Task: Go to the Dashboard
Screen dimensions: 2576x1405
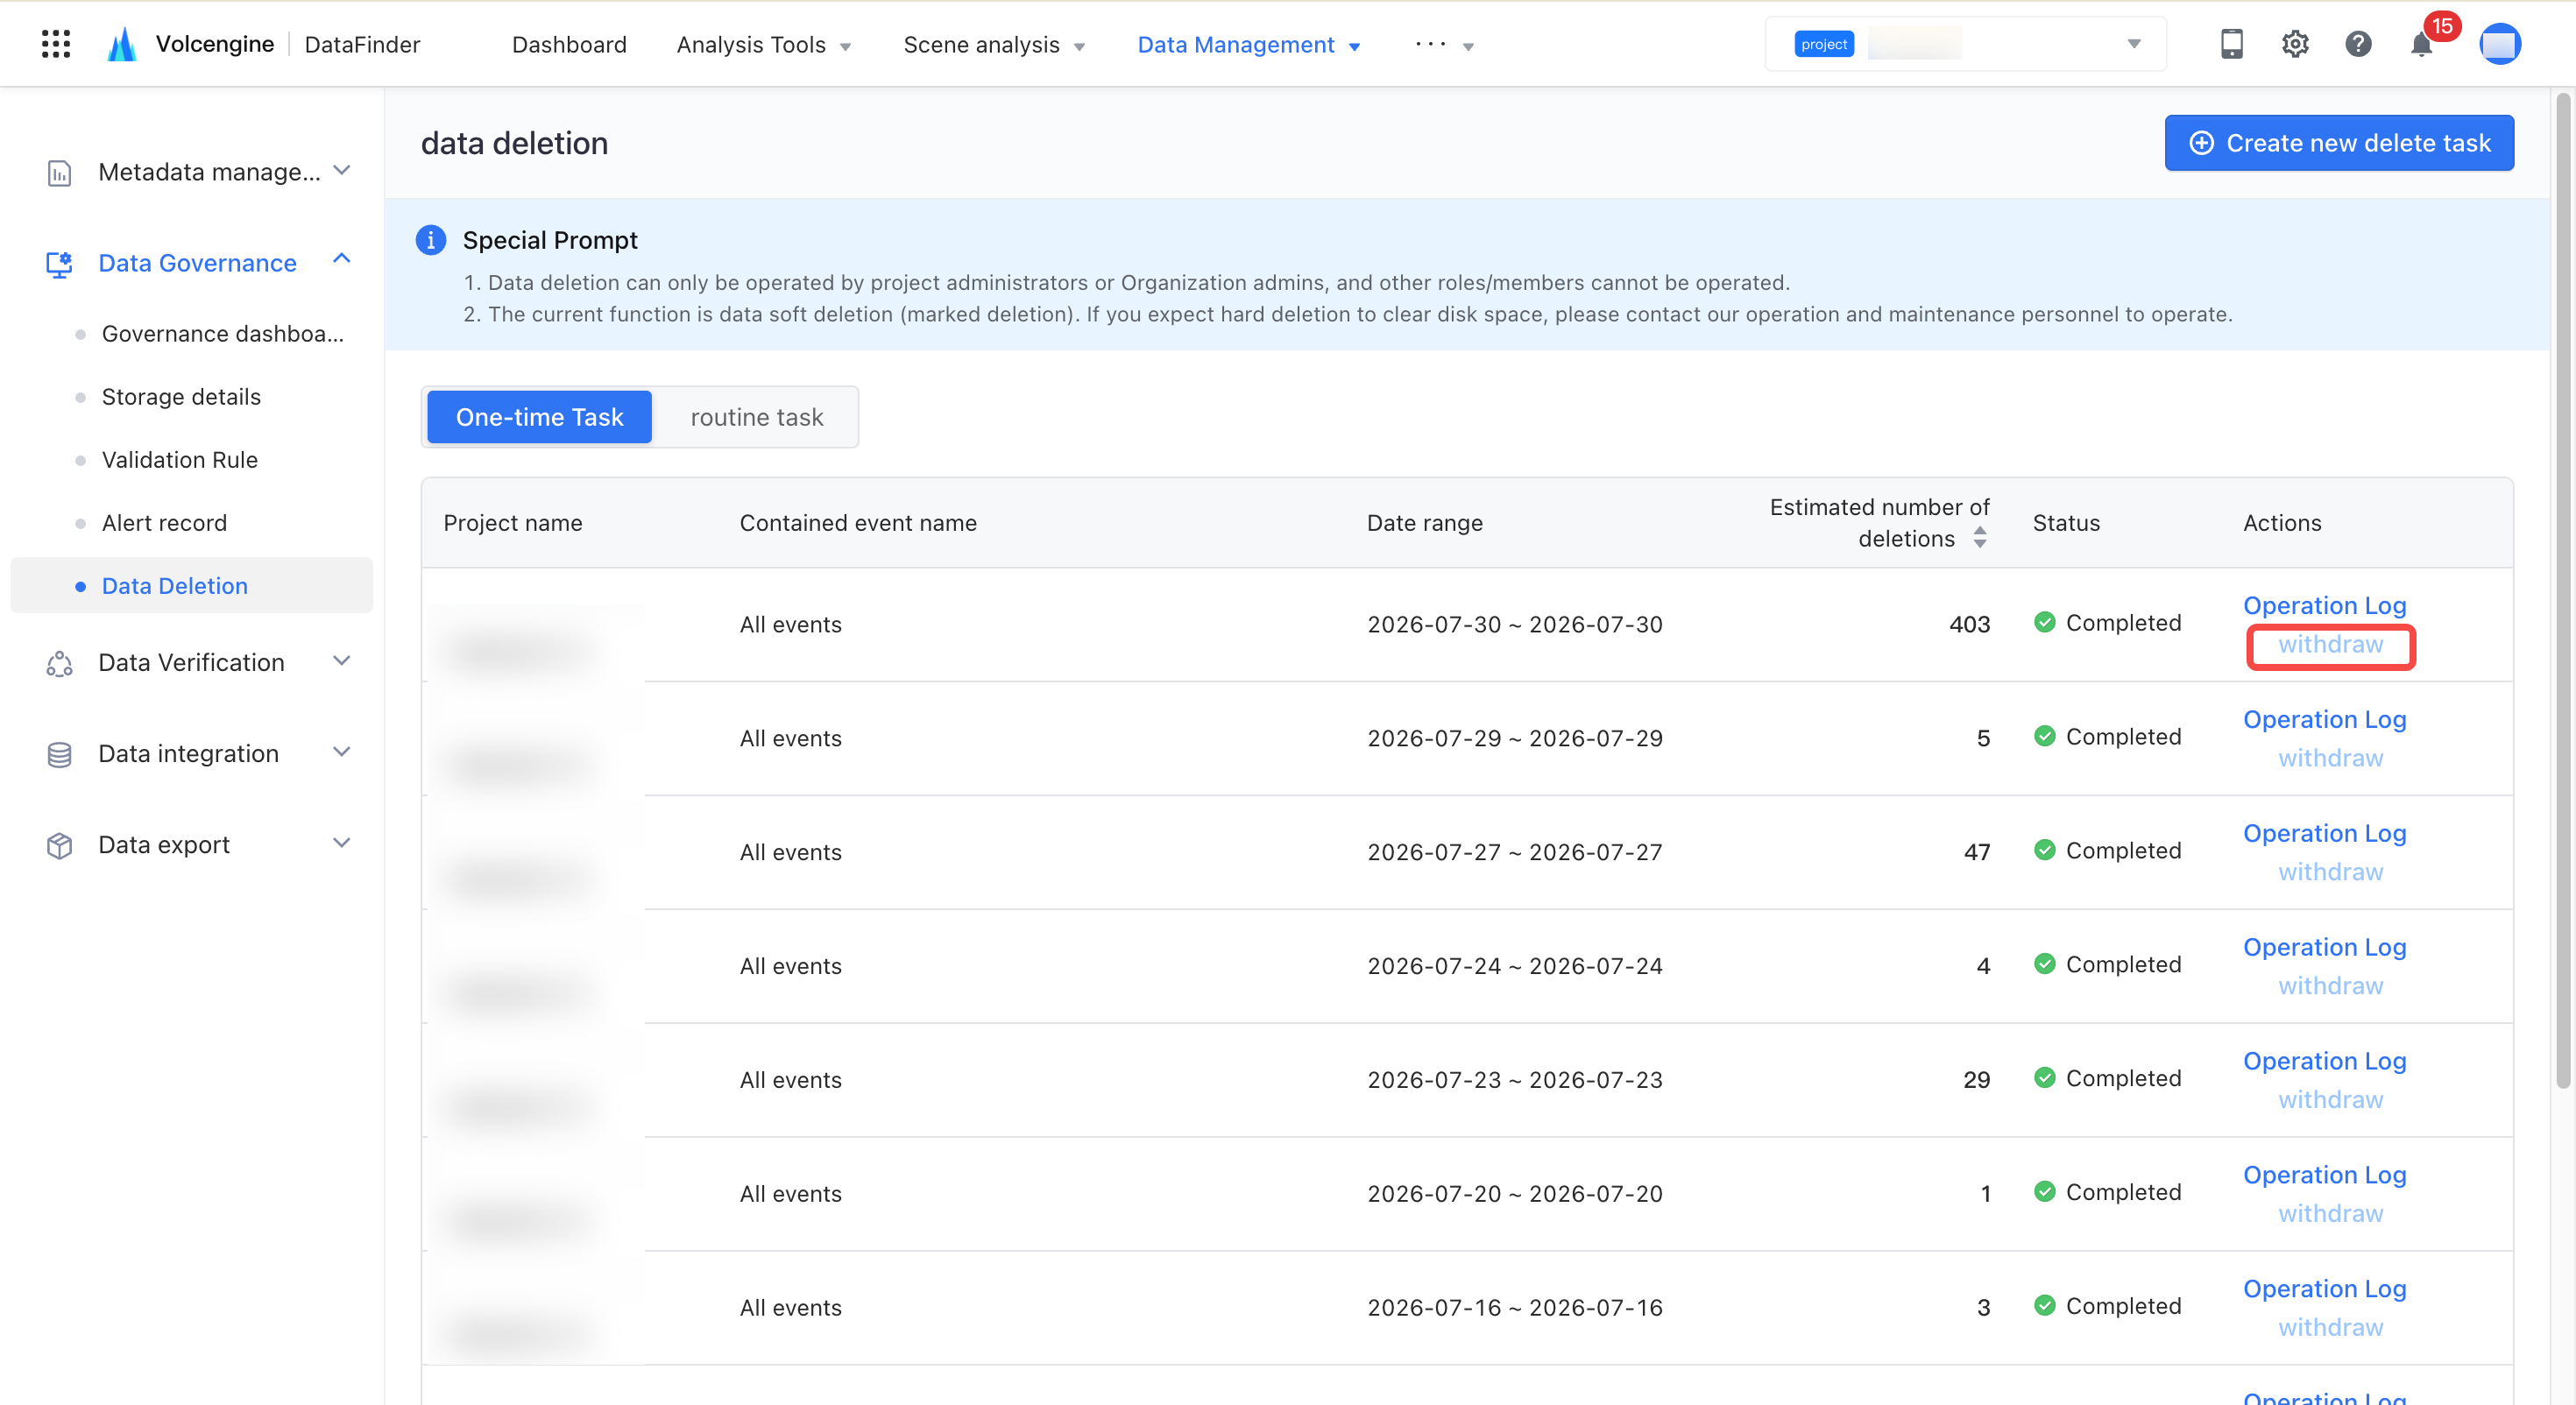Action: [569, 45]
